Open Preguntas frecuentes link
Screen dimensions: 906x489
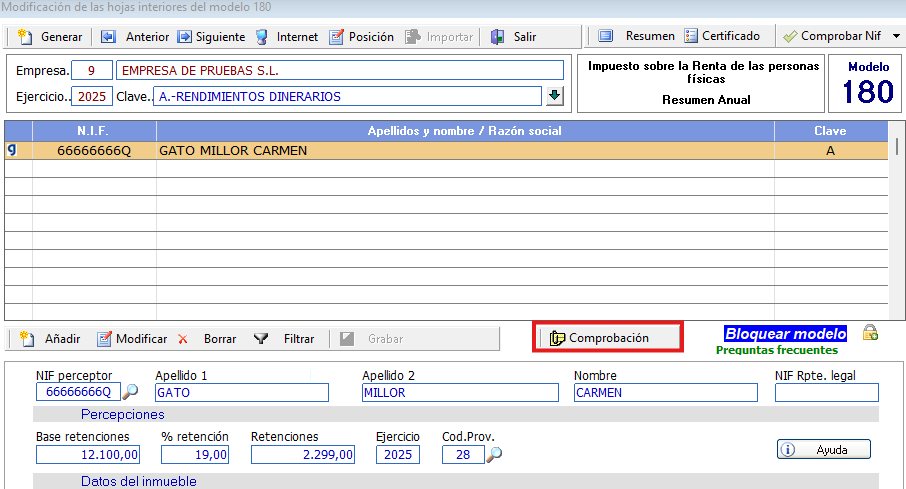776,350
